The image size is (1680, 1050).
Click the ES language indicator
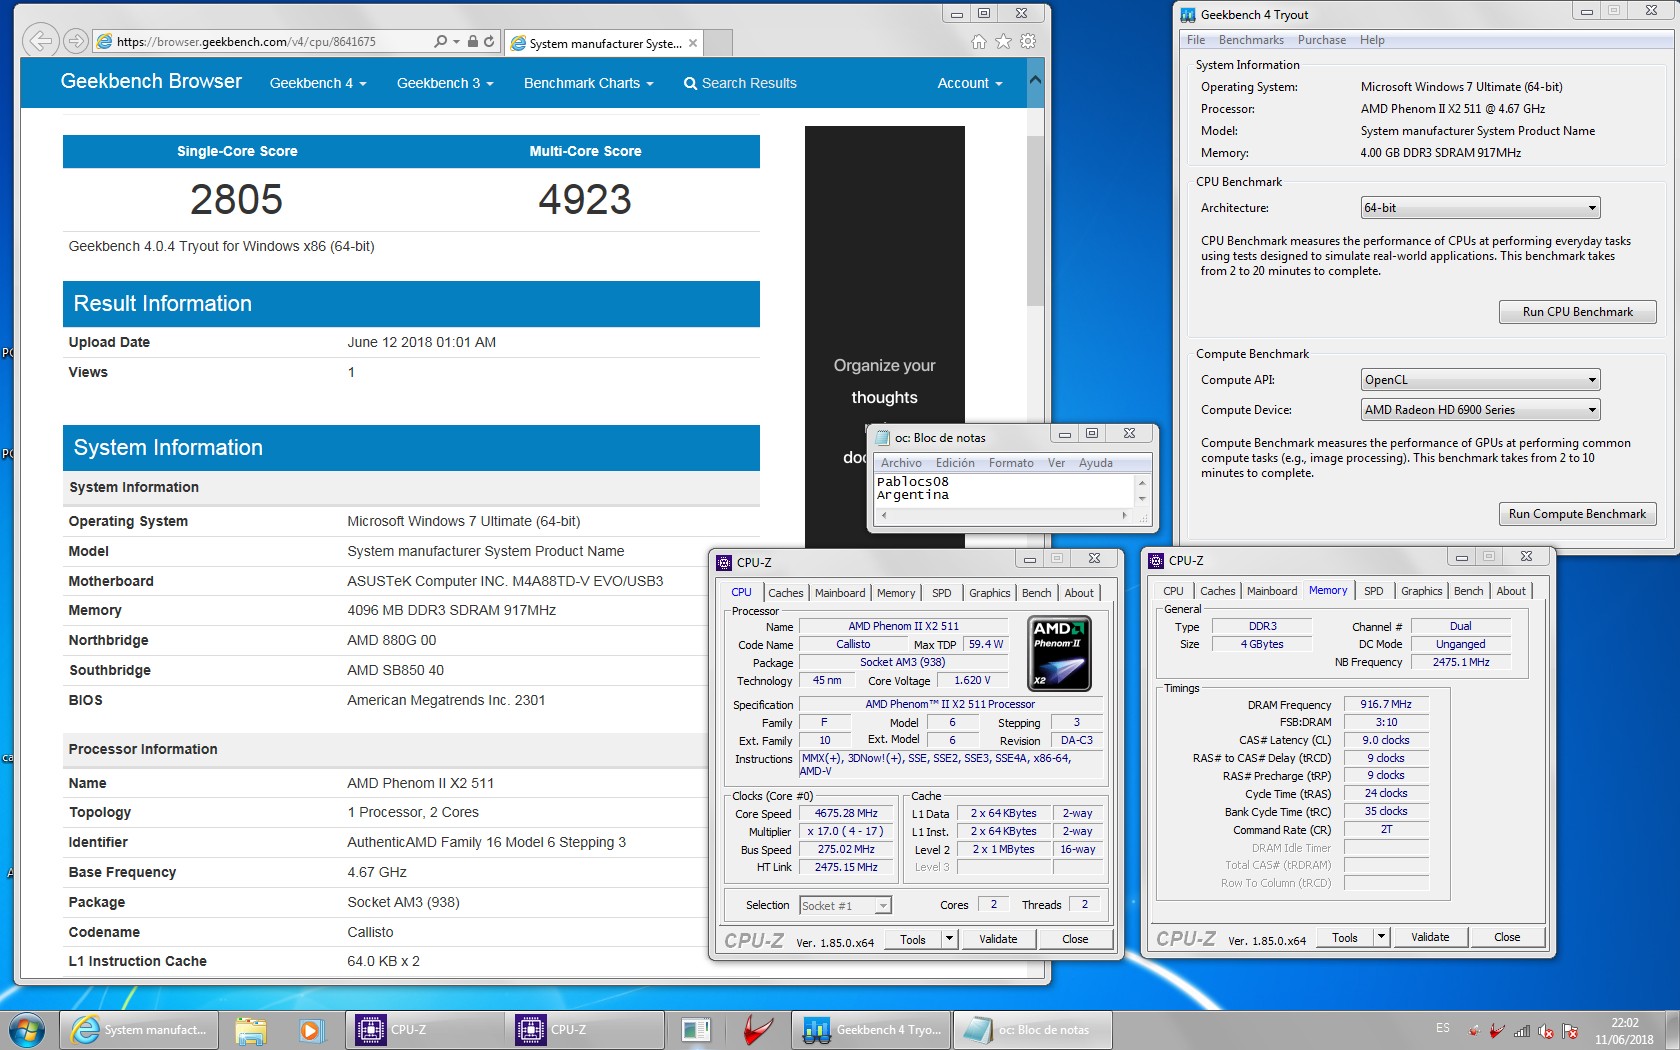tap(1442, 1028)
